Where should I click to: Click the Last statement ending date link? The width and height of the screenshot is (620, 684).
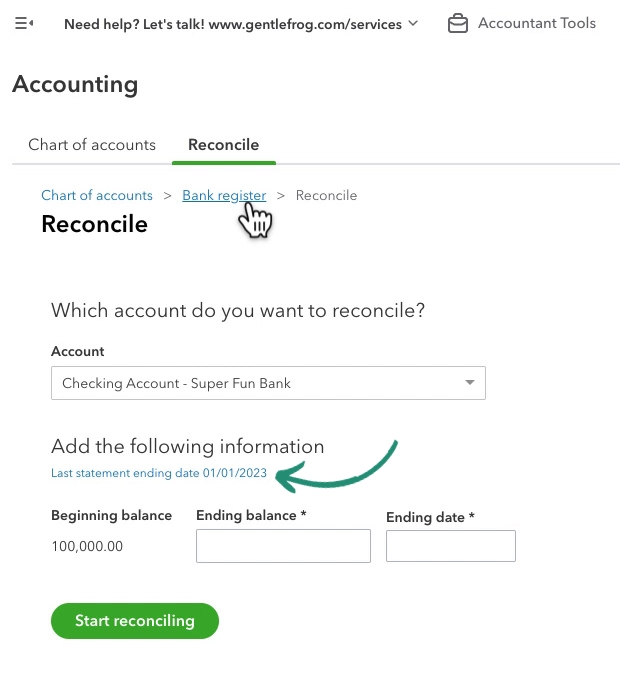coord(159,473)
